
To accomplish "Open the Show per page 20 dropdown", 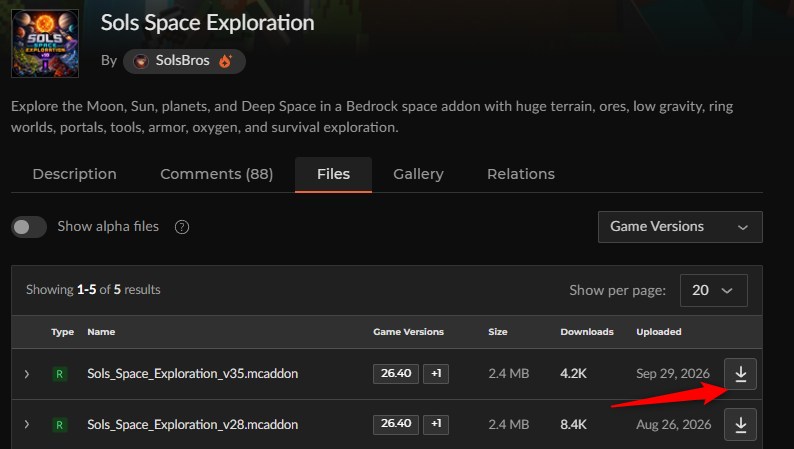I will (713, 290).
